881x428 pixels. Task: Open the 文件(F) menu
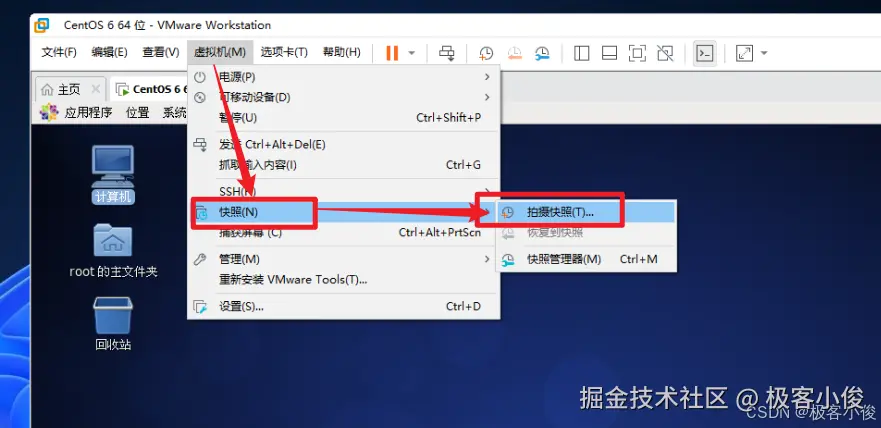pos(59,52)
